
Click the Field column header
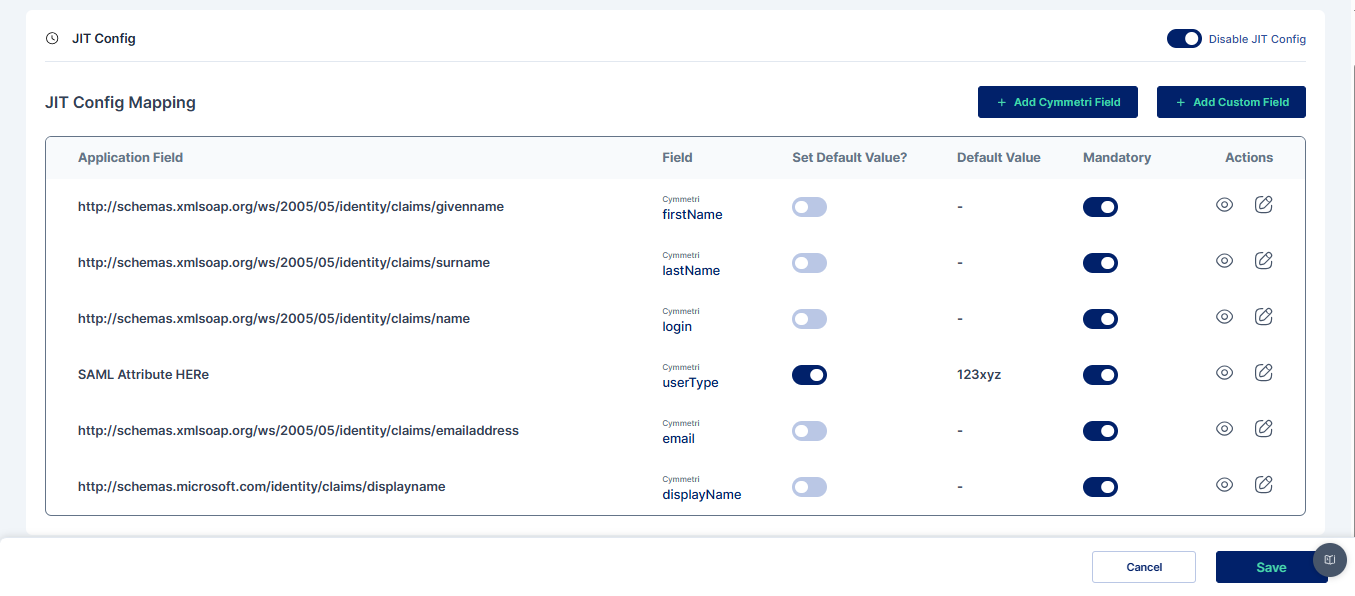coord(677,157)
